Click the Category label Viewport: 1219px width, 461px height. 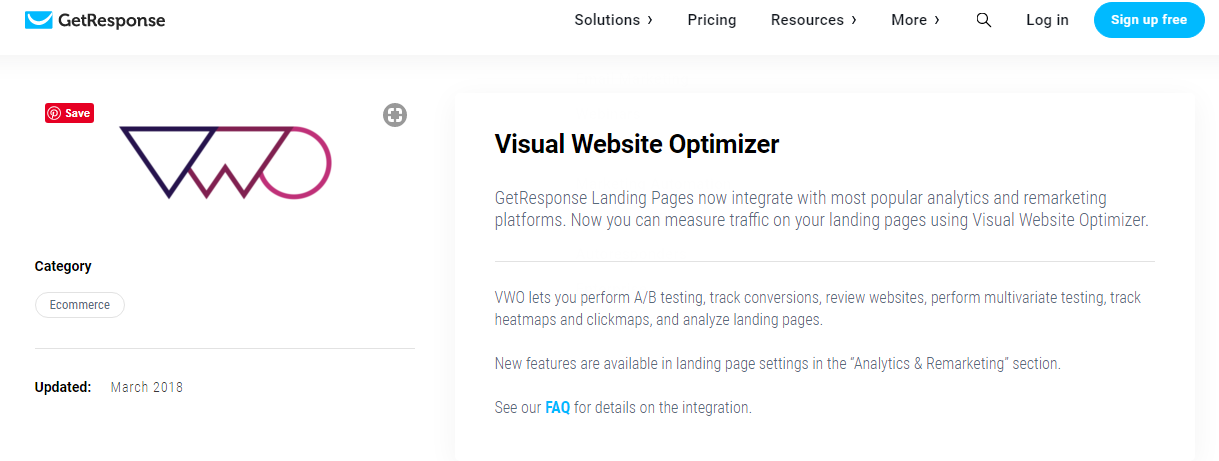63,266
